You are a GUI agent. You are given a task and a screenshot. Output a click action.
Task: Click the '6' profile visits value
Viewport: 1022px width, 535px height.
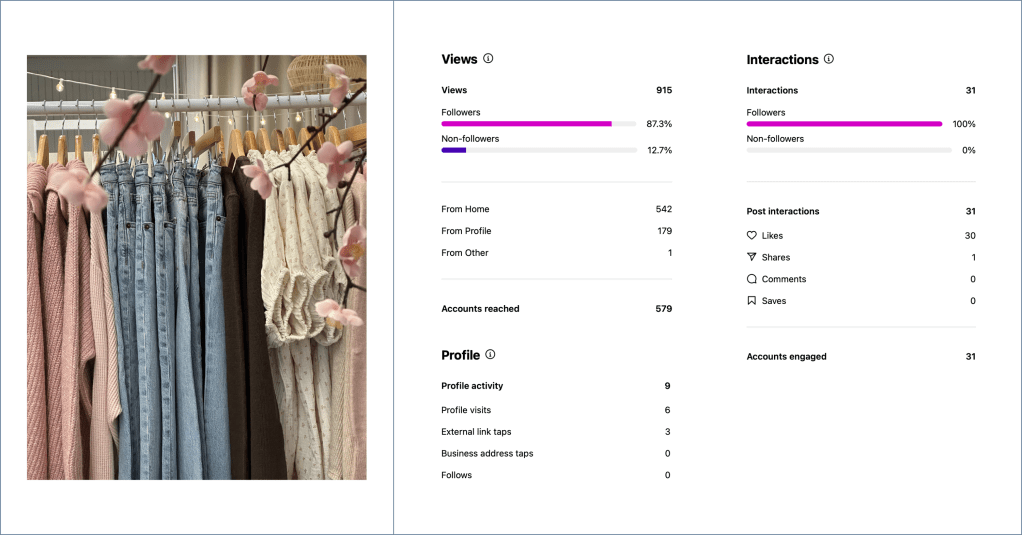pyautogui.click(x=667, y=410)
